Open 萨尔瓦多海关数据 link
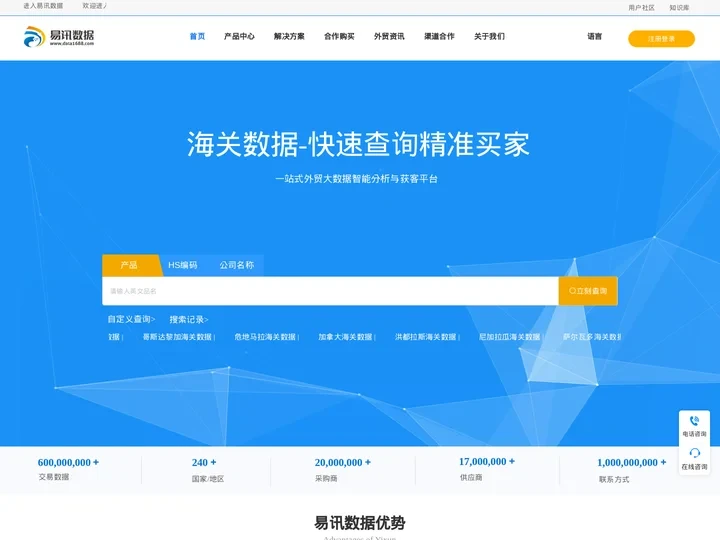This screenshot has width=720, height=540. click(x=592, y=337)
